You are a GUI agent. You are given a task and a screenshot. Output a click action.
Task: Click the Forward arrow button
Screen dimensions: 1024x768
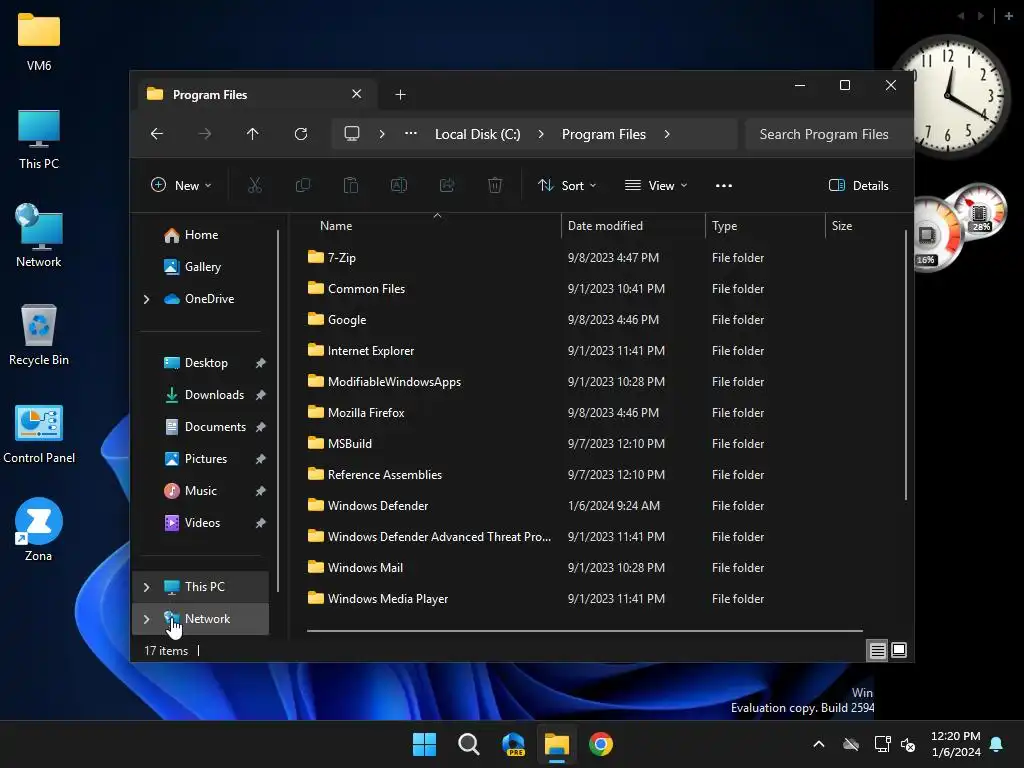click(x=205, y=134)
